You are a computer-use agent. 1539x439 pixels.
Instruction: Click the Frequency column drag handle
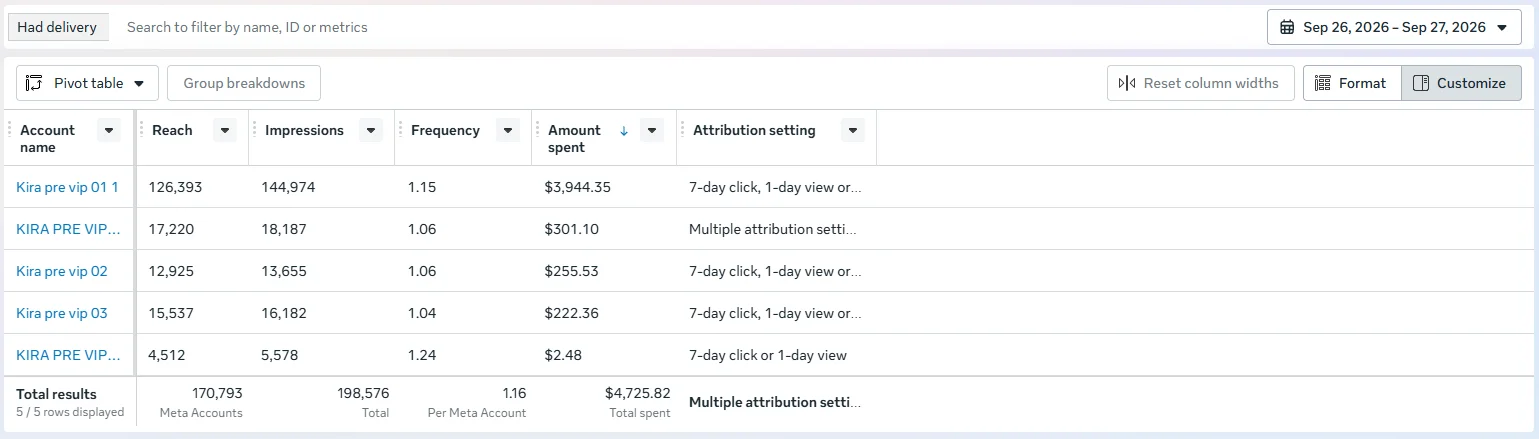pos(401,130)
